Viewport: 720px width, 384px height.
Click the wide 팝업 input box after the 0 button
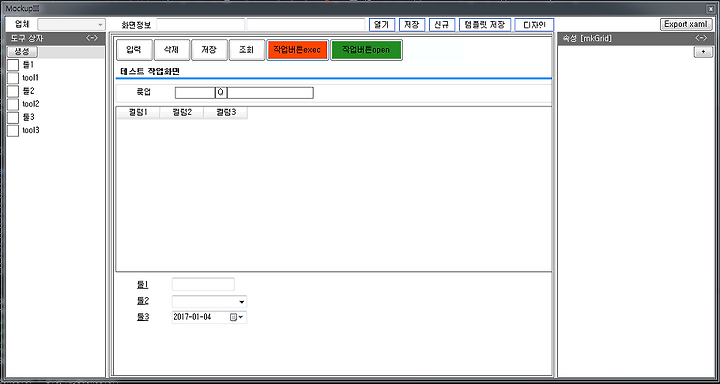pos(270,93)
